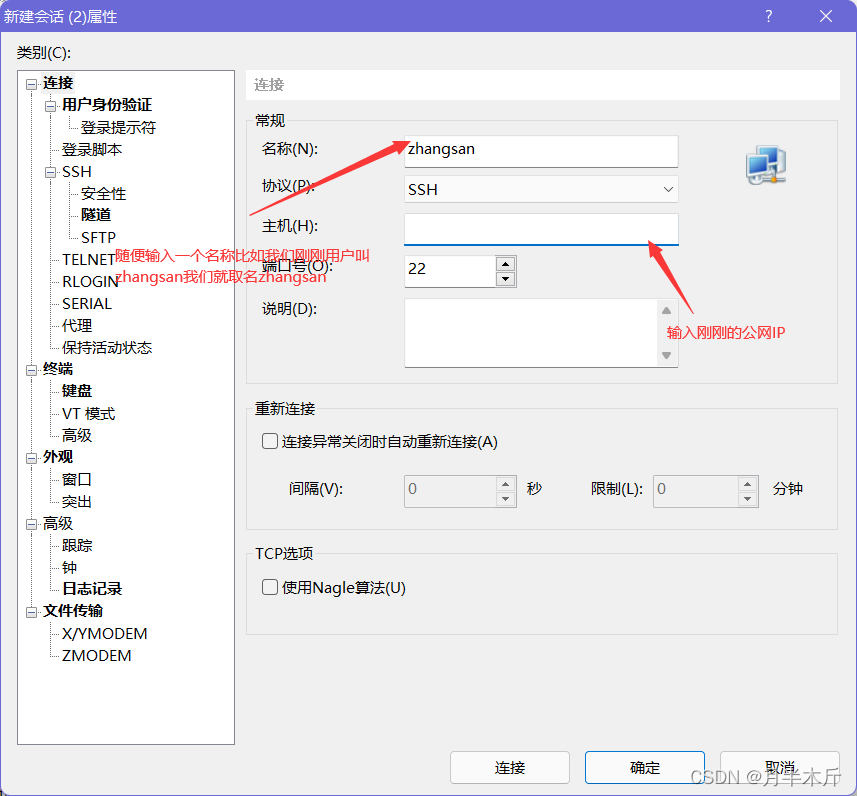Click the session computer icon
The image size is (857, 796).
point(766,165)
